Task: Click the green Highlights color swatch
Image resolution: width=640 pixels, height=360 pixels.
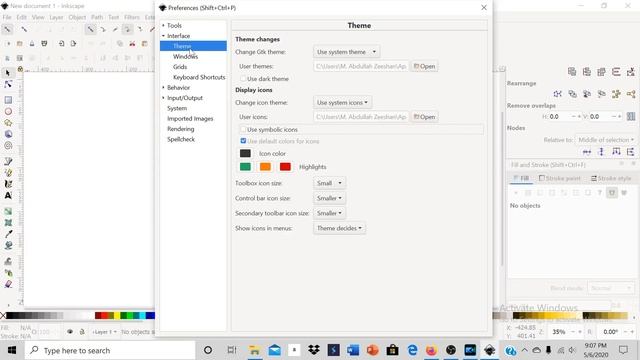Action: click(245, 167)
